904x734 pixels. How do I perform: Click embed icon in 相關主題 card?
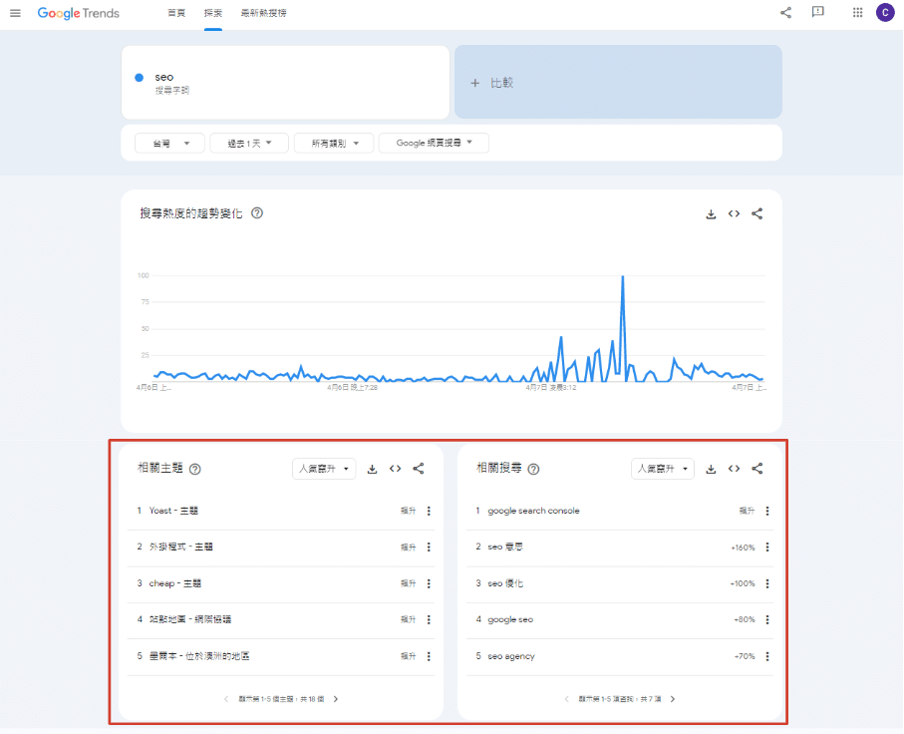tap(395, 469)
